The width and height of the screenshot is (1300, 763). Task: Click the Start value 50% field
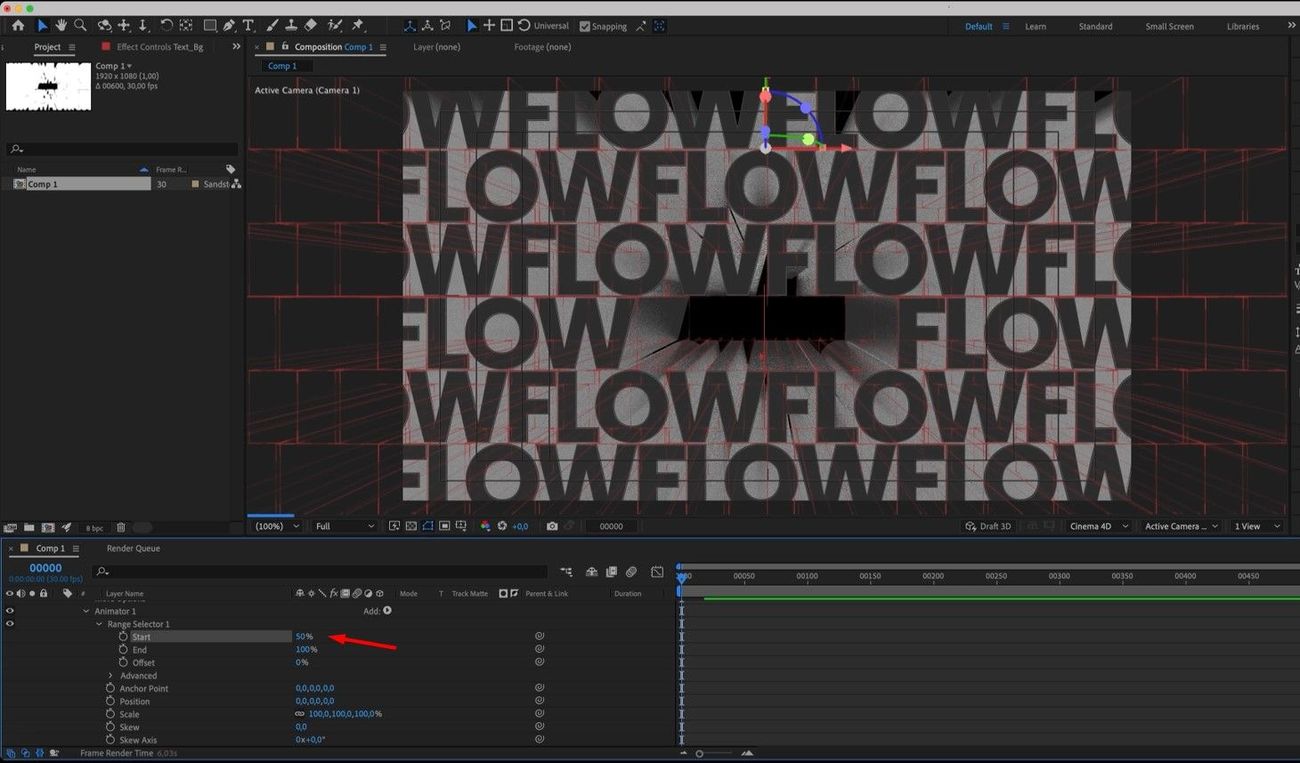point(303,637)
